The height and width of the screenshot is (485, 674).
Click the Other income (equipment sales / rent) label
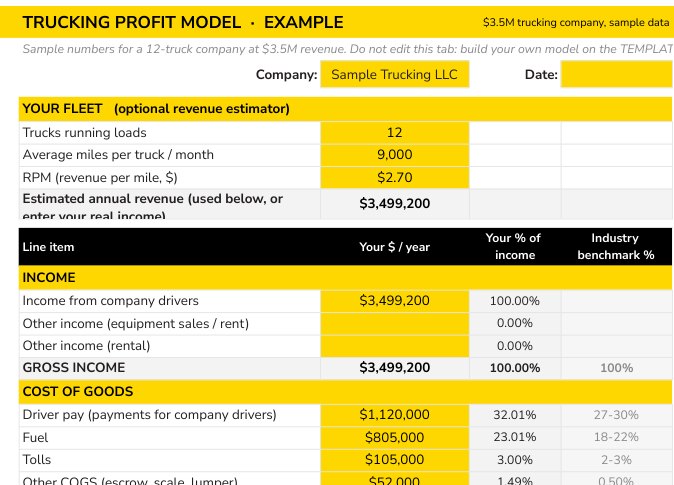136,323
